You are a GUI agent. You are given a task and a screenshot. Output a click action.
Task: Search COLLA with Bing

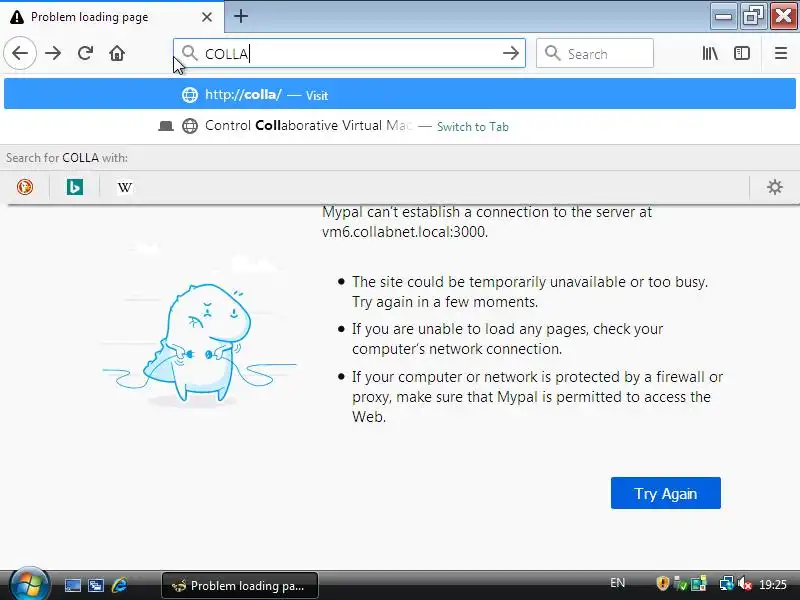(74, 187)
